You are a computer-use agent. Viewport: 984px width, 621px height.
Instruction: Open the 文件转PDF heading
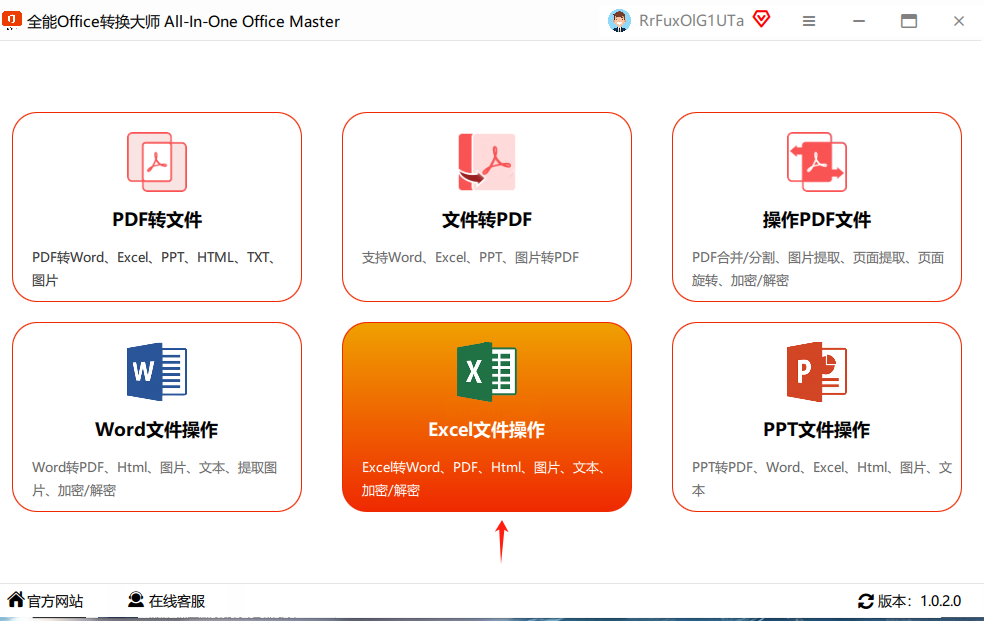[487, 220]
